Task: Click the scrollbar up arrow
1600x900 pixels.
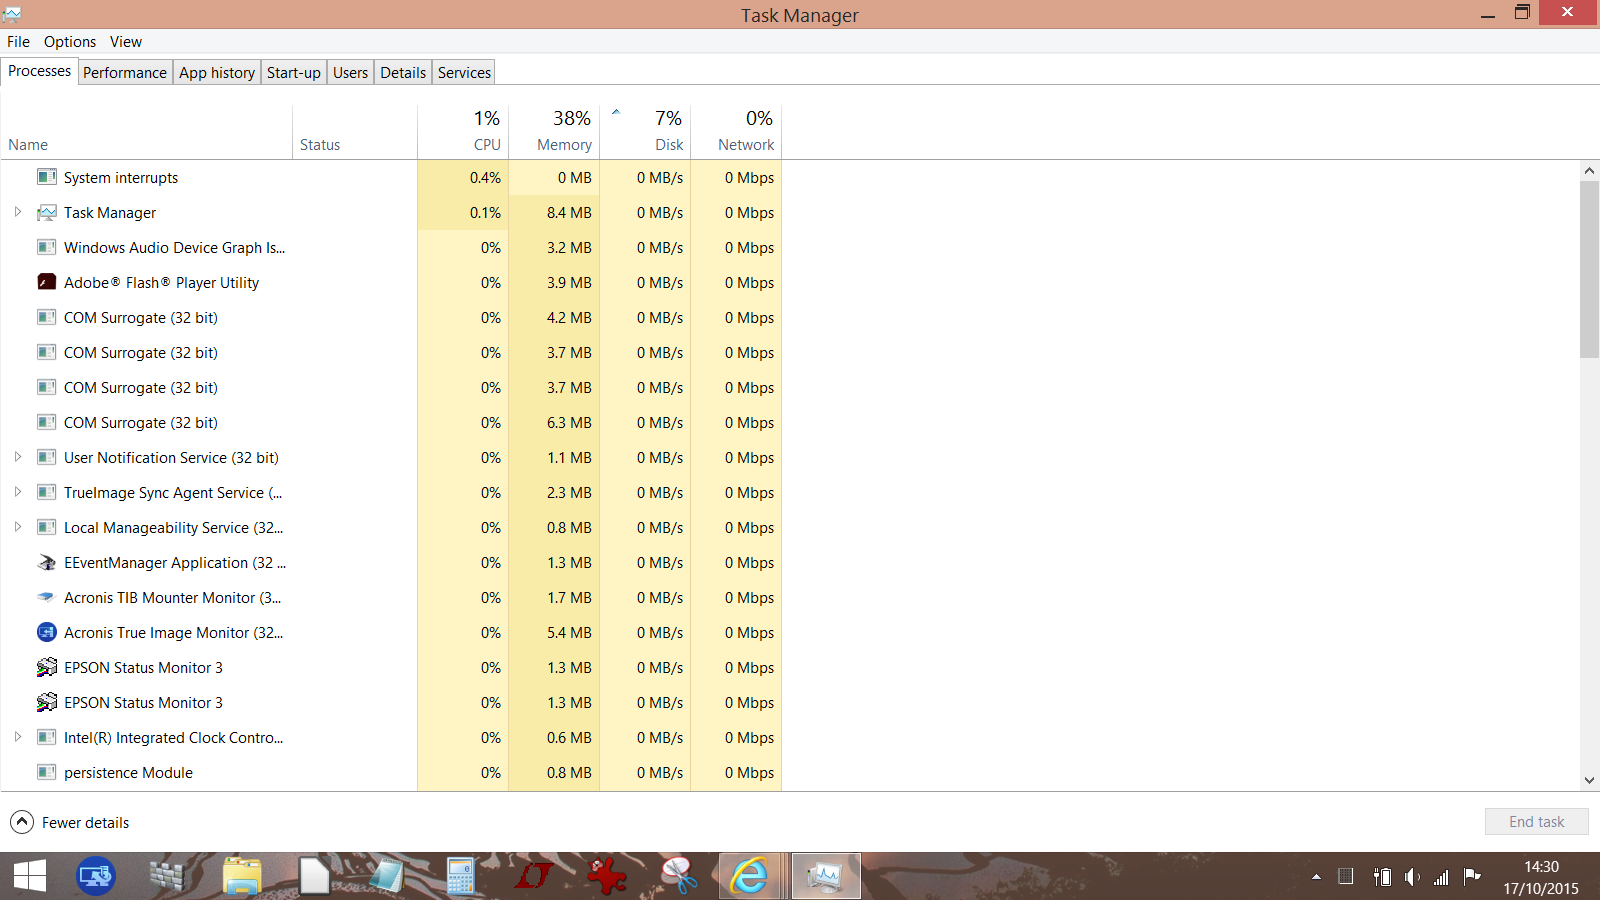Action: click(1589, 171)
